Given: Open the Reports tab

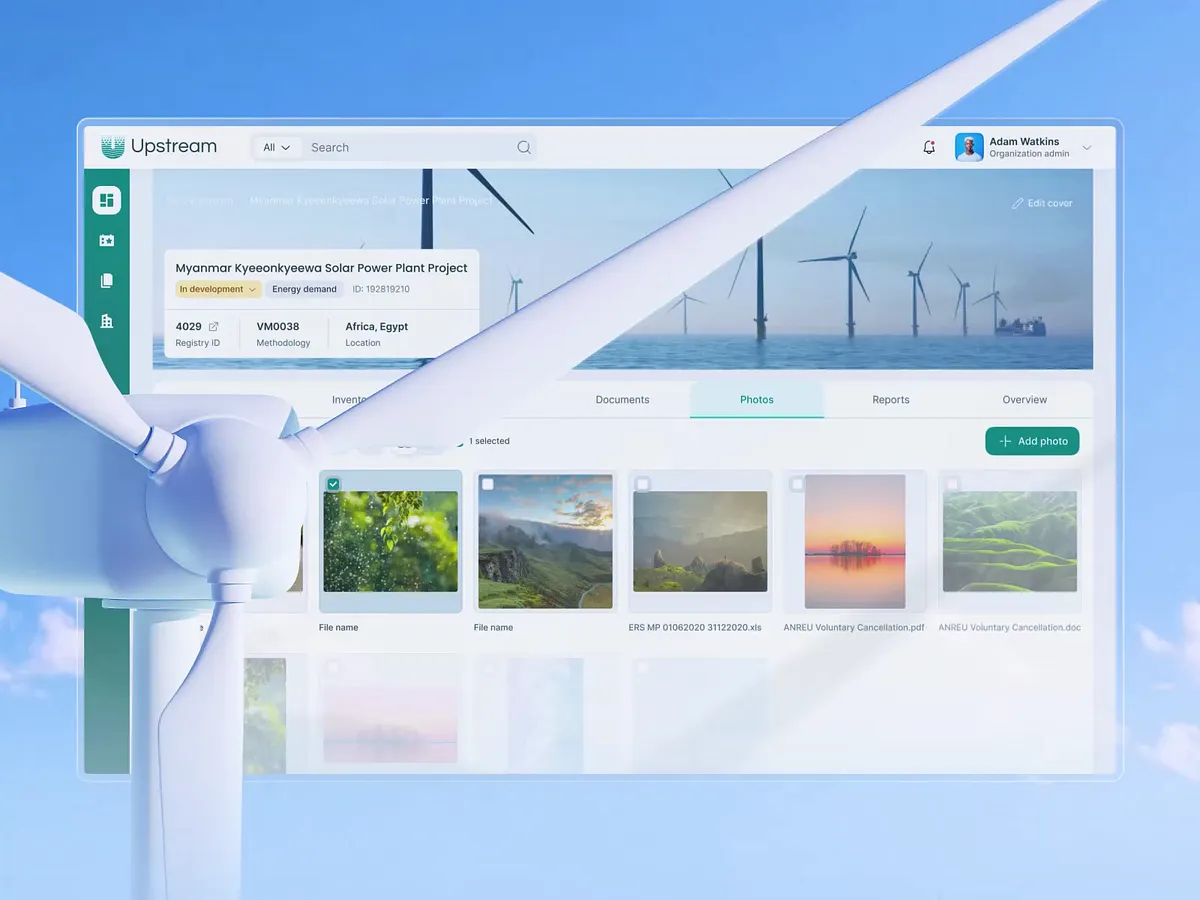Looking at the screenshot, I should click(890, 399).
